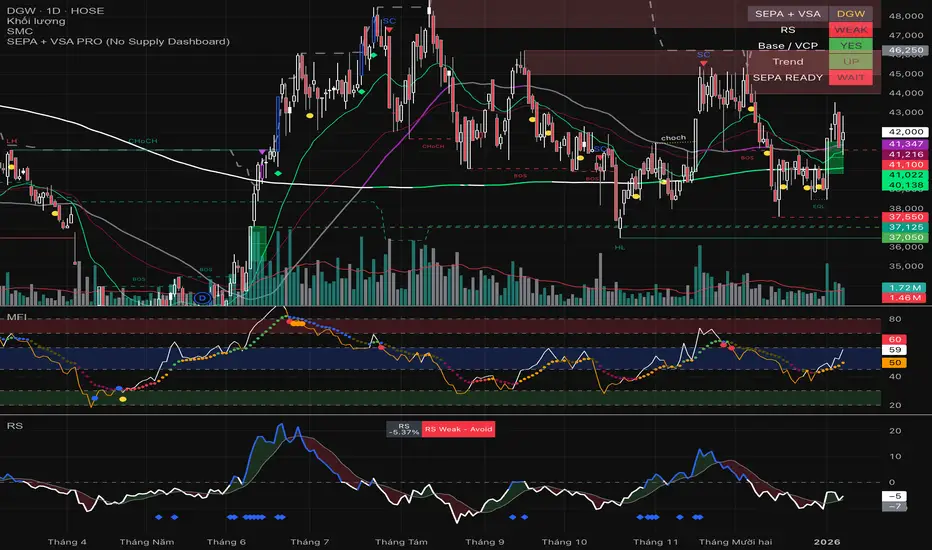The height and width of the screenshot is (550, 932).
Task: Click the red 37,550 price label
Action: coord(906,217)
